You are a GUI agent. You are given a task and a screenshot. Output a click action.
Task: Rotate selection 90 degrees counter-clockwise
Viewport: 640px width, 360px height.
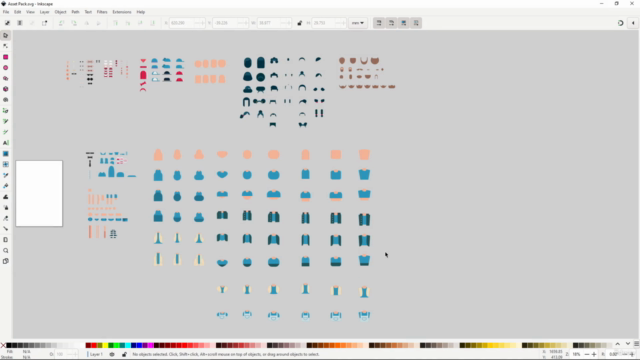62,23
